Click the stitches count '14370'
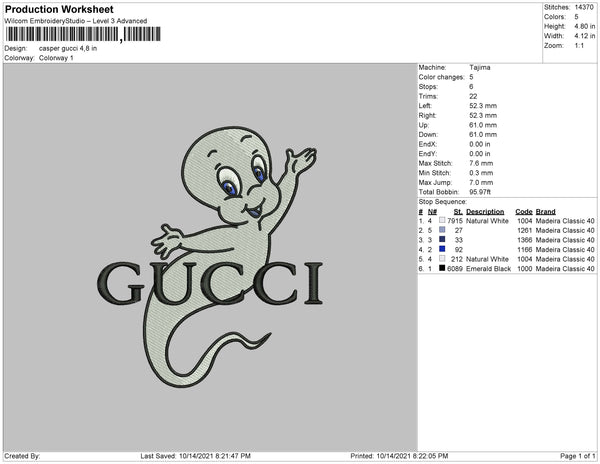Image resolution: width=600 pixels, height=464 pixels. pyautogui.click(x=584, y=7)
